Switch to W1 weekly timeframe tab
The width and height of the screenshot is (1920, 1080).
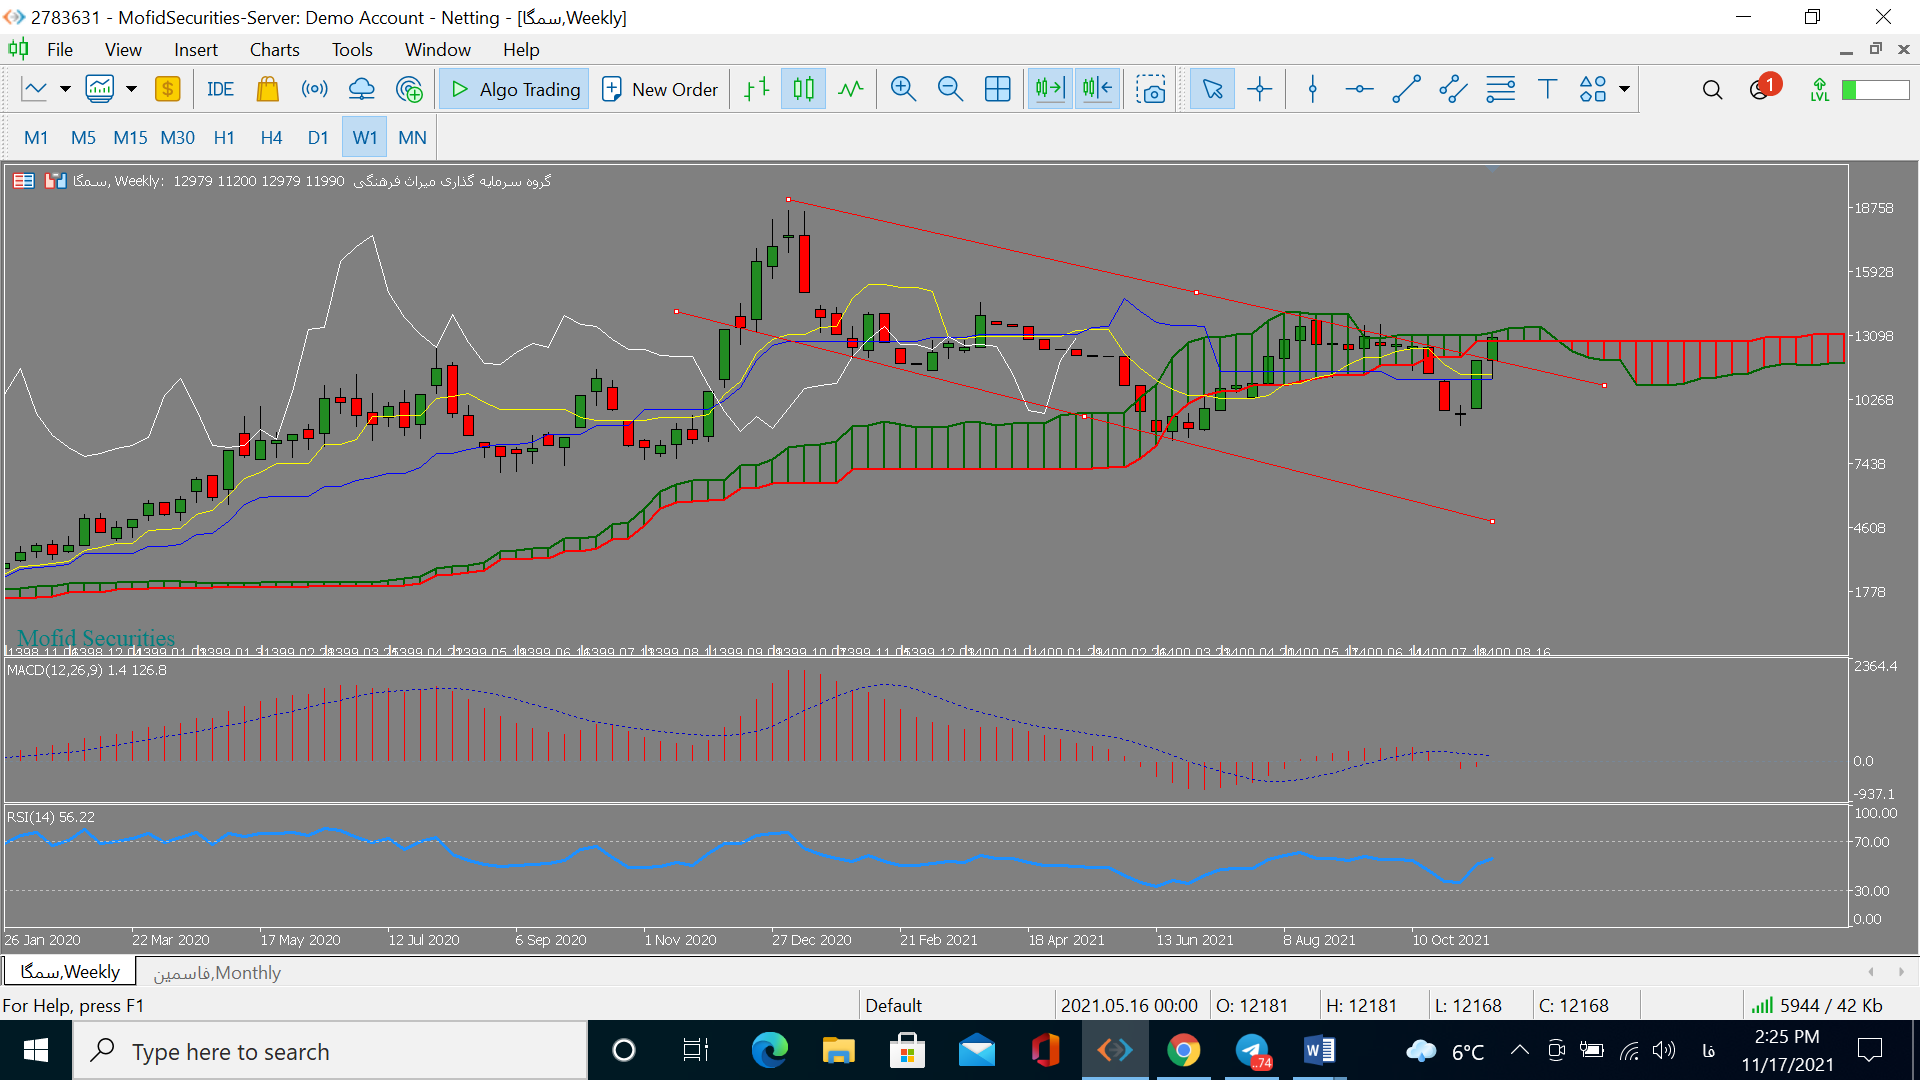tap(367, 137)
